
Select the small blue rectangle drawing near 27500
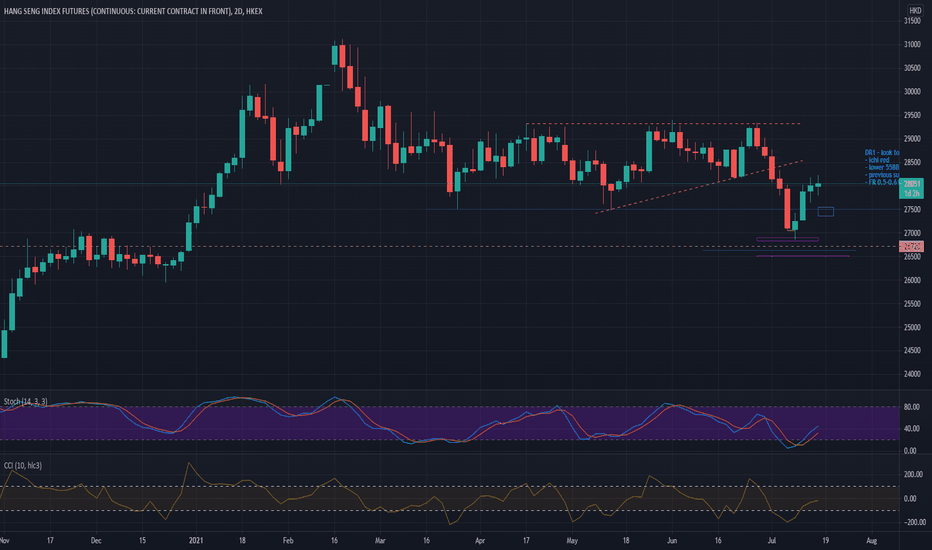pos(826,212)
